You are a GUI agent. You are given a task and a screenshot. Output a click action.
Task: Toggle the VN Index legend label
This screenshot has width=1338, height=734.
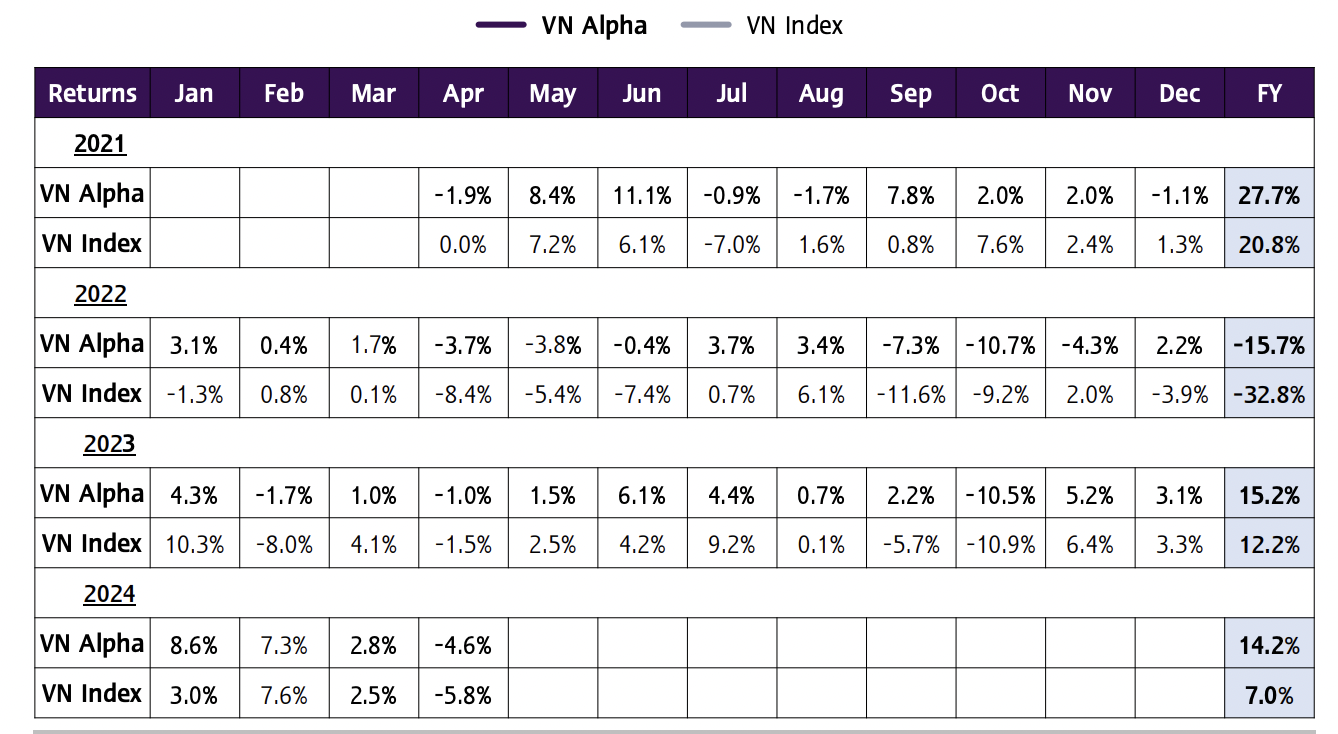(794, 25)
